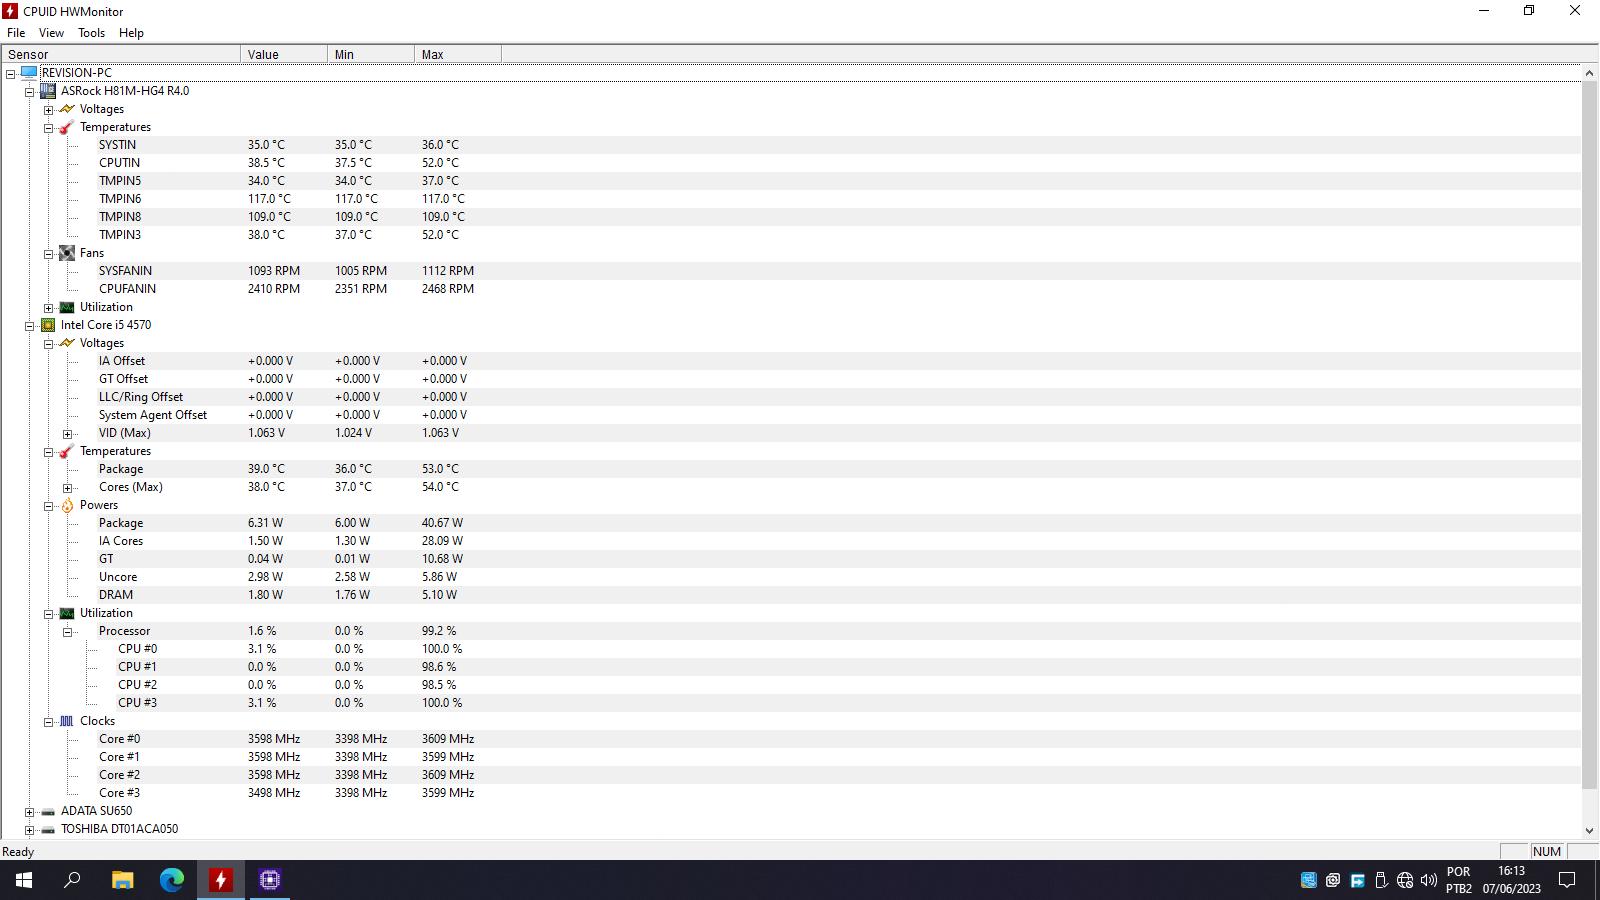Click the Min column header
The width and height of the screenshot is (1600, 900).
[371, 54]
